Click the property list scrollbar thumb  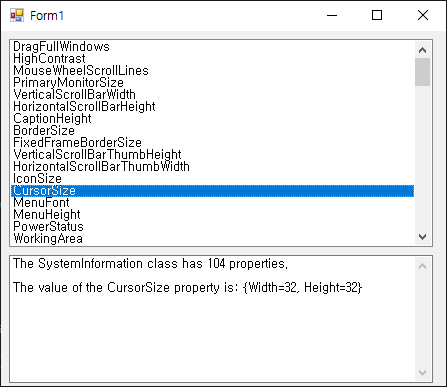point(422,72)
